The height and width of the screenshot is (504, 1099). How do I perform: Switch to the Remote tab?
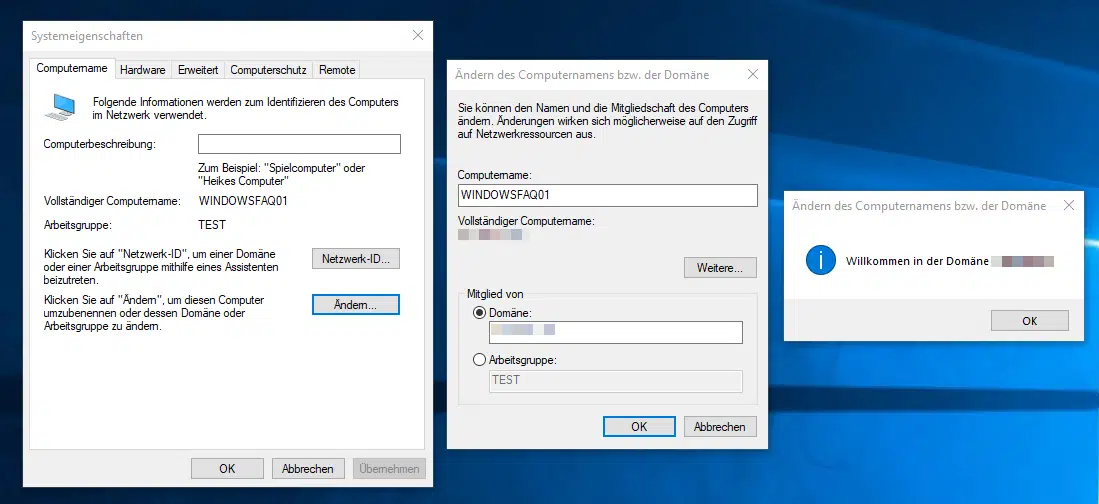click(337, 69)
